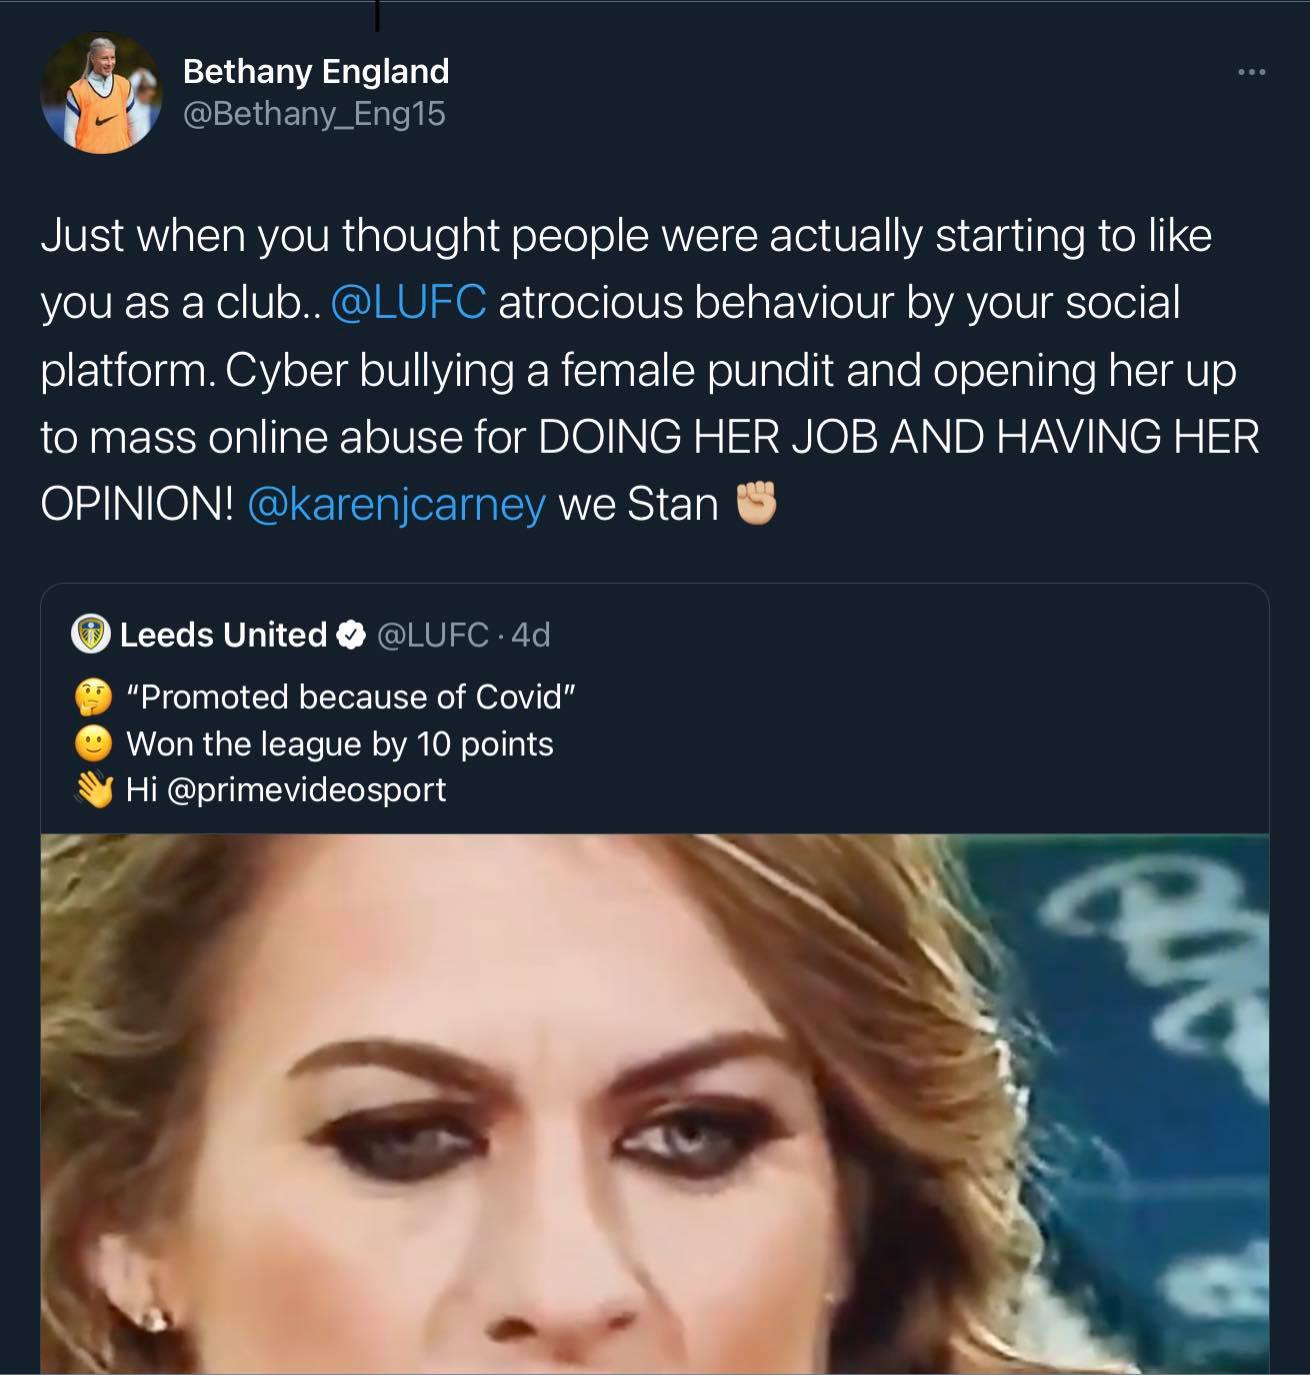Select the Leeds United account name
Image resolution: width=1310 pixels, height=1375 pixels.
223,635
